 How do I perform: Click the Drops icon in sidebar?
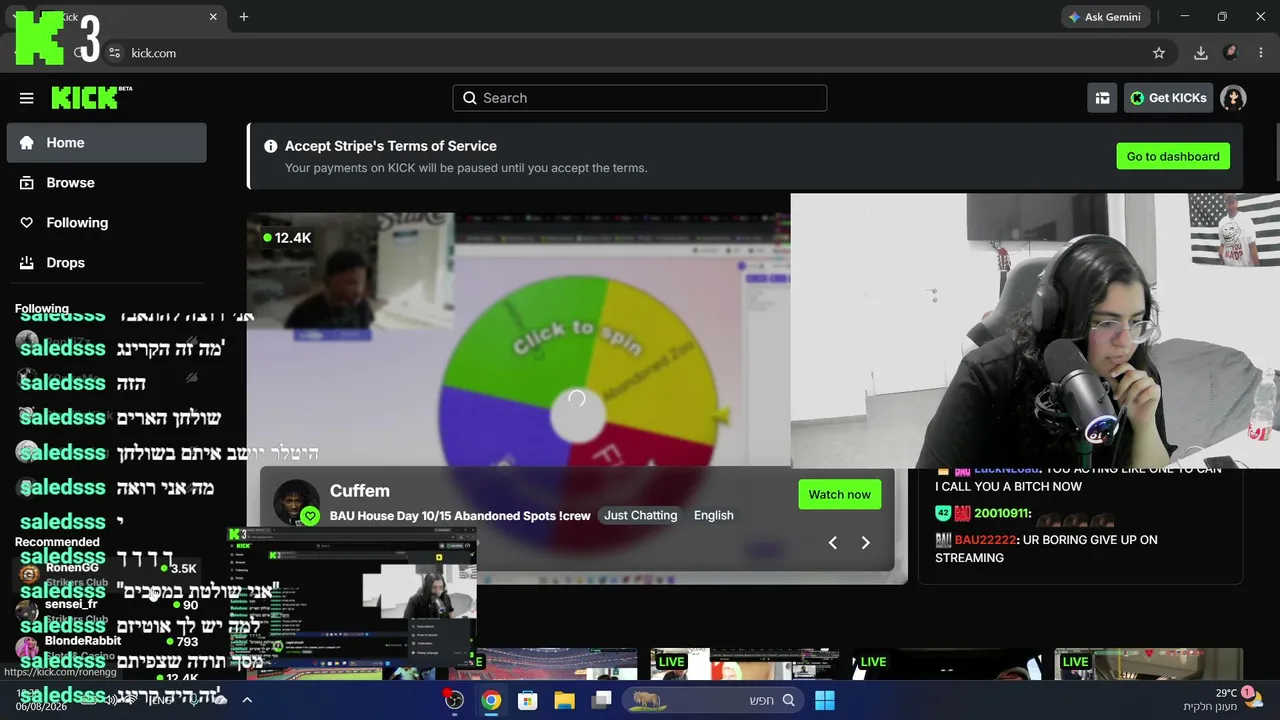pyautogui.click(x=27, y=263)
